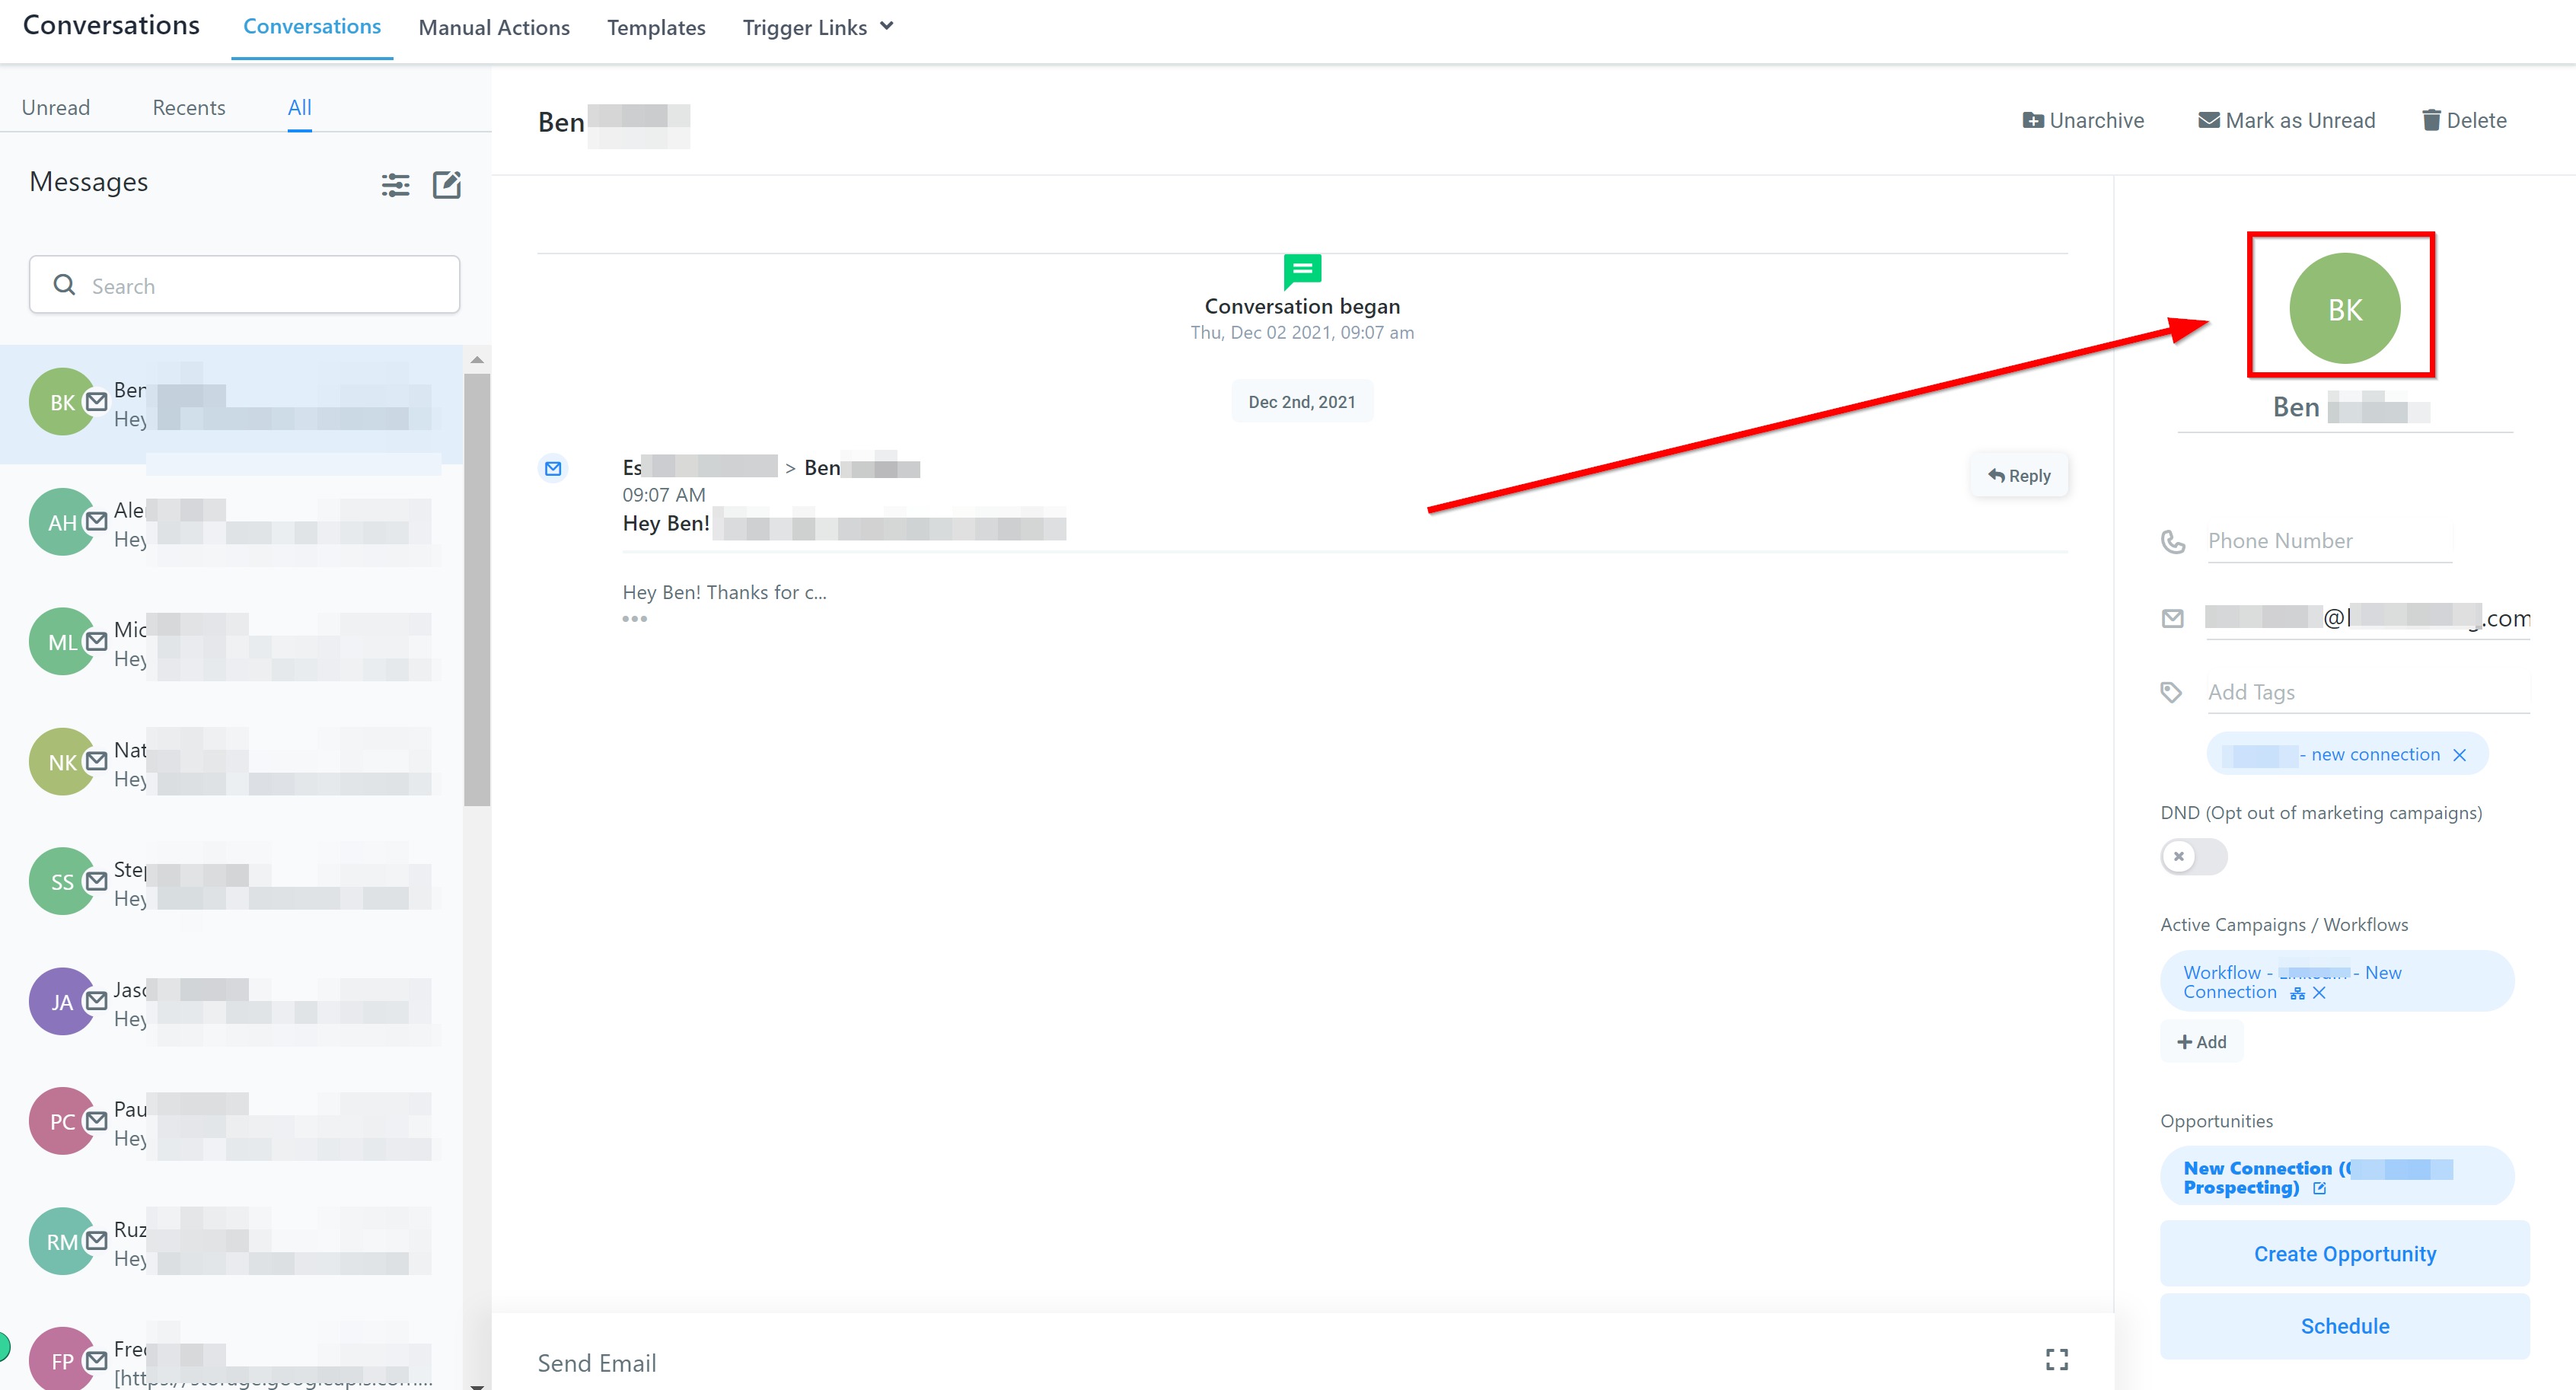Compose a new message with pencil icon
This screenshot has width=2576, height=1390.
click(446, 184)
